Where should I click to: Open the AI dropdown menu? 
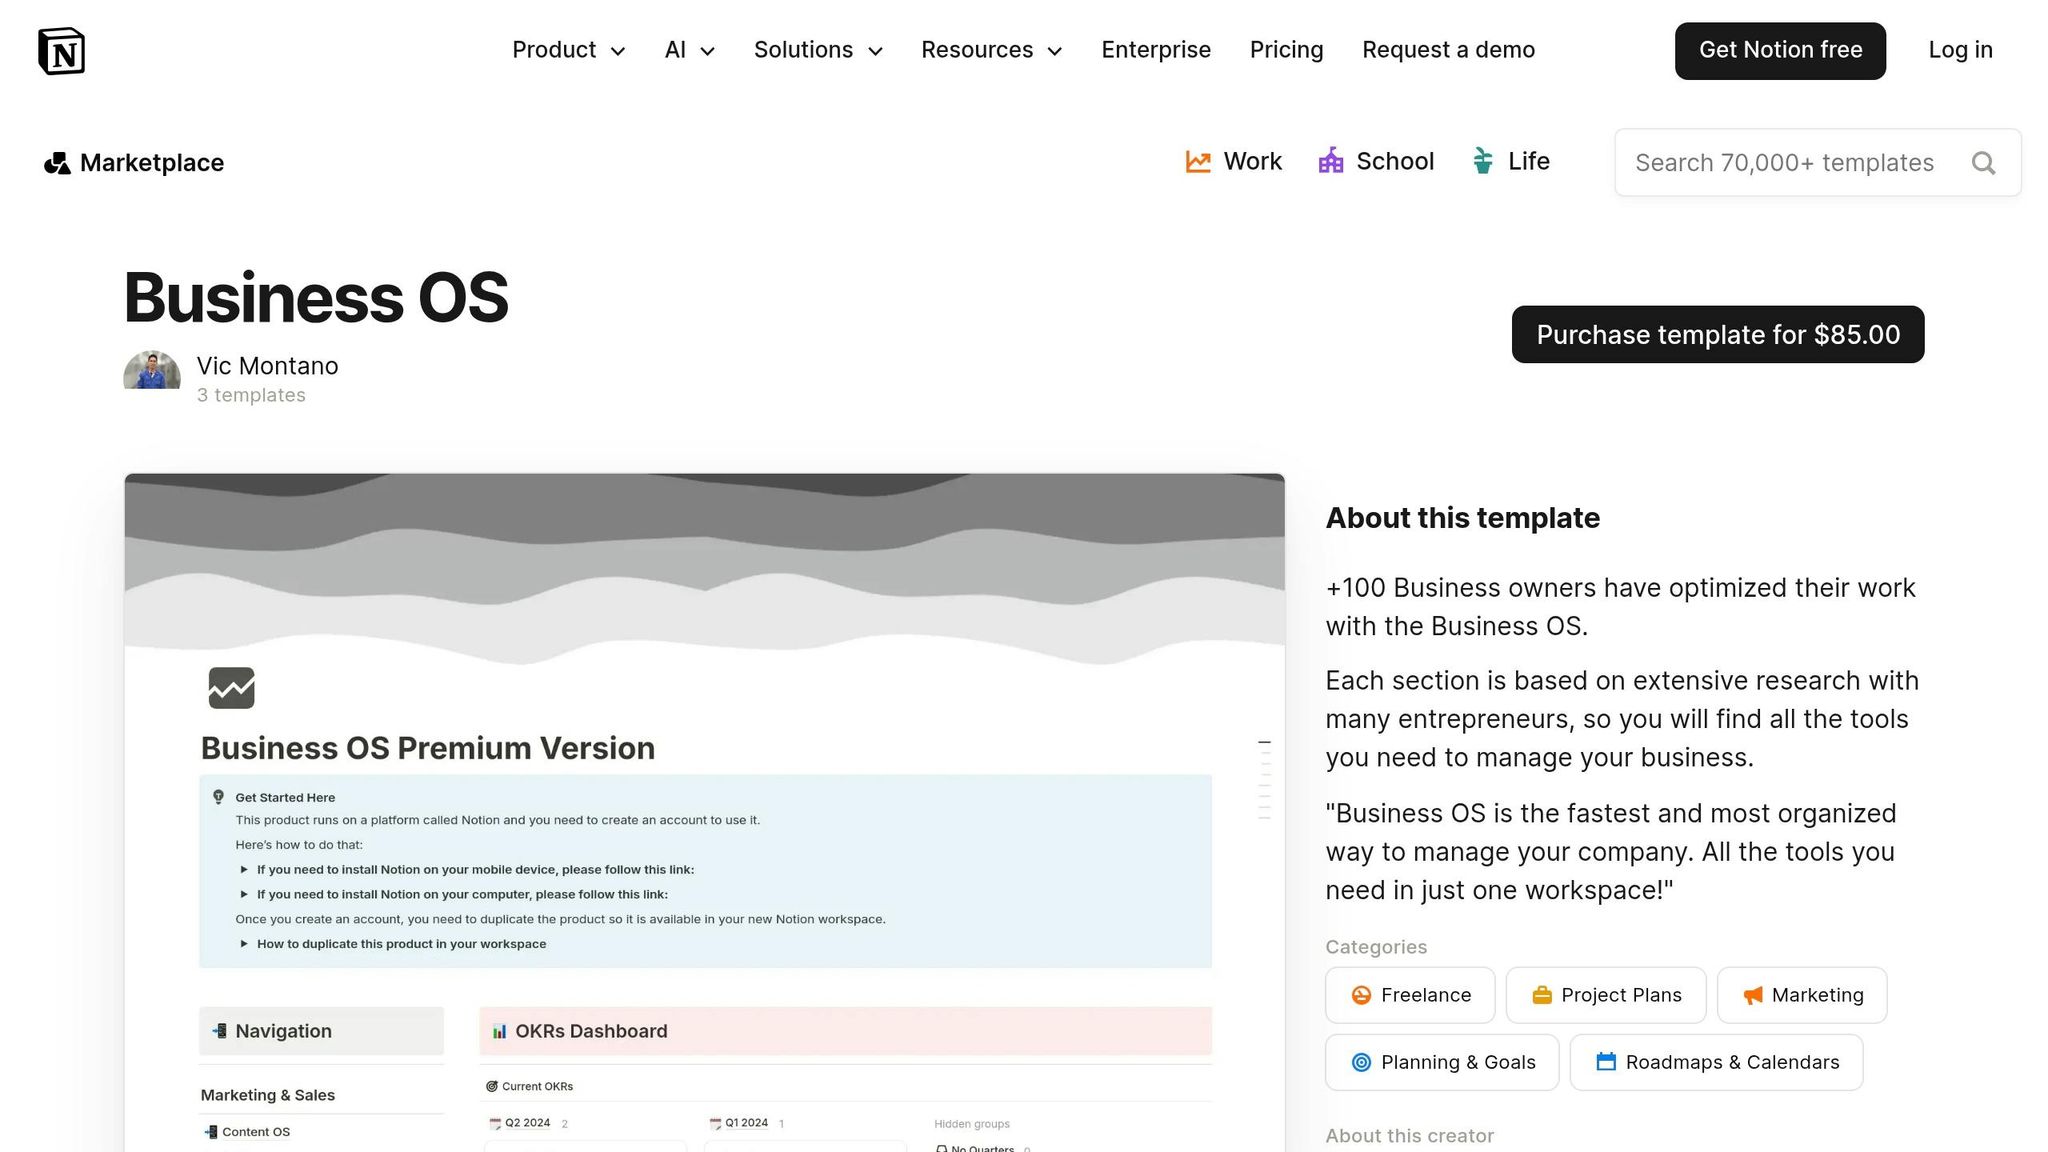689,50
